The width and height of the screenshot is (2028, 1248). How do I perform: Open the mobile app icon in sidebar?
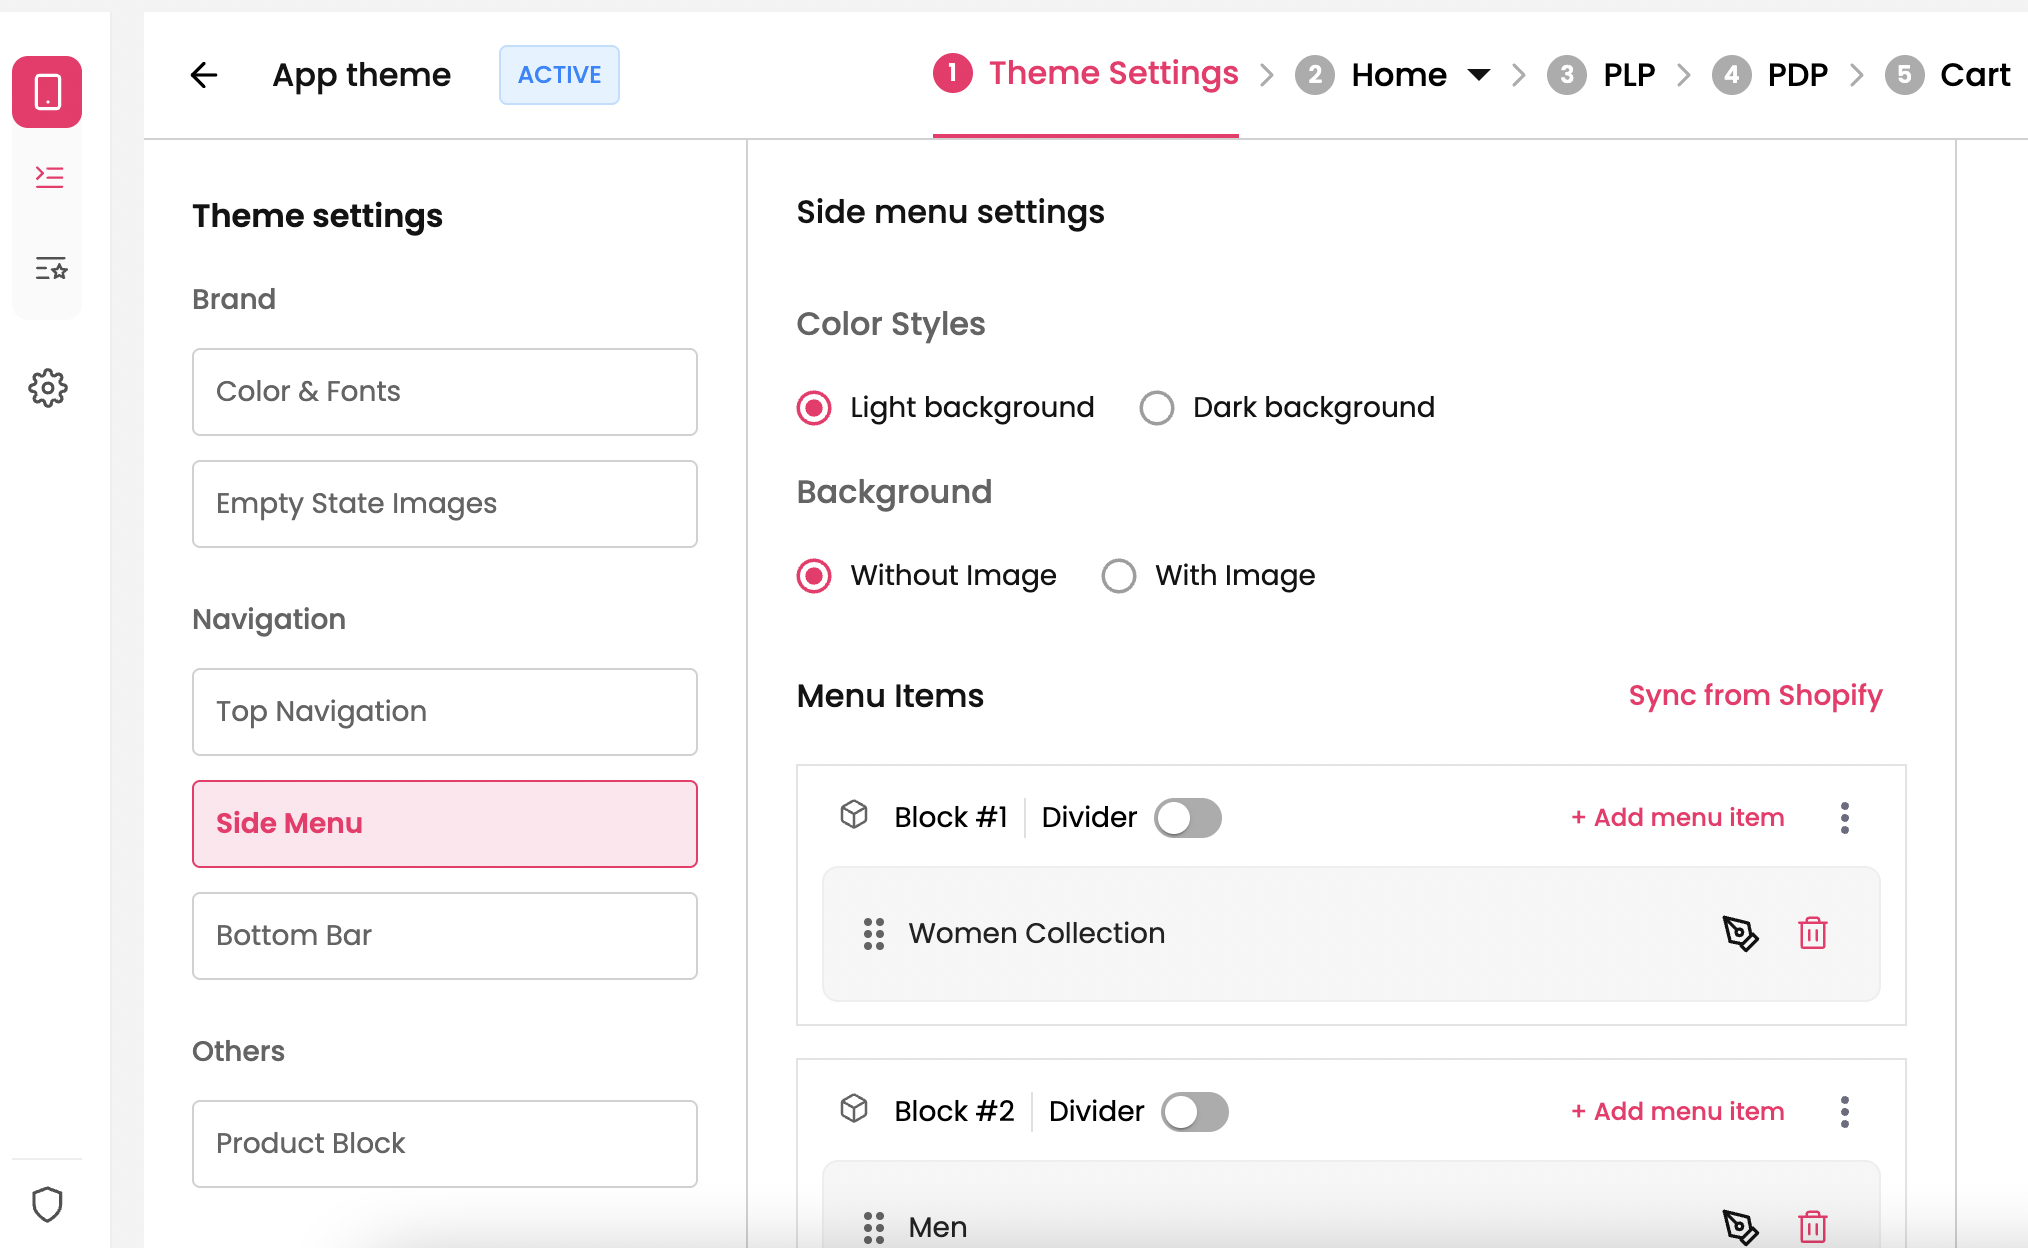tap(47, 92)
